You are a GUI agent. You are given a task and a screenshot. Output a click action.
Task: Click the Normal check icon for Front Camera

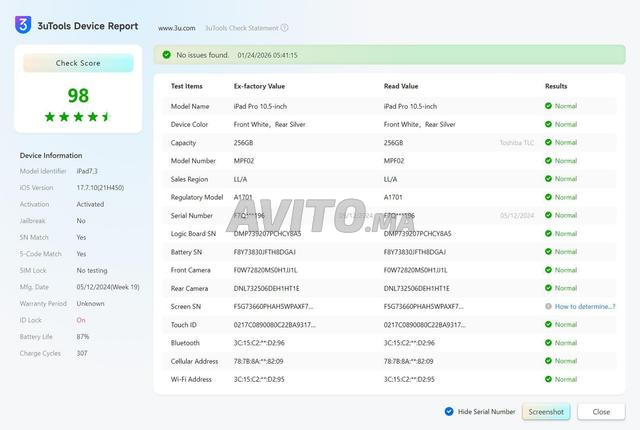548,270
